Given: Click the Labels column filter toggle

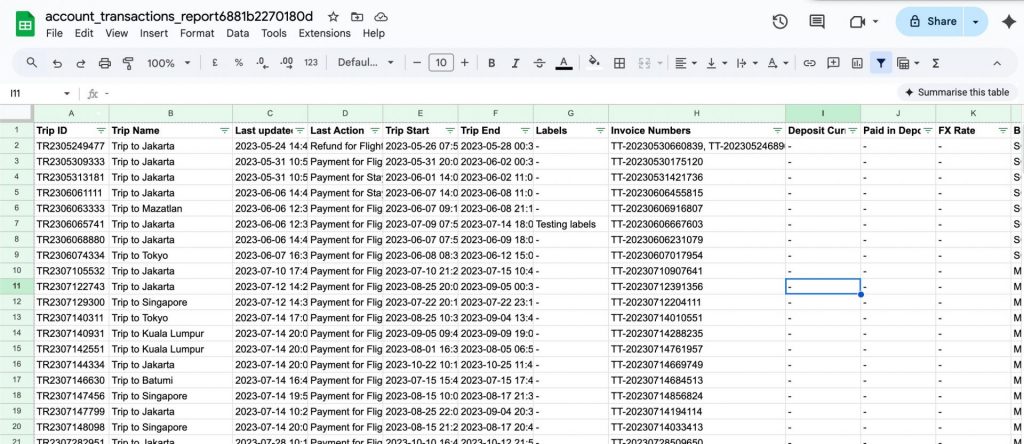Looking at the screenshot, I should 600,131.
